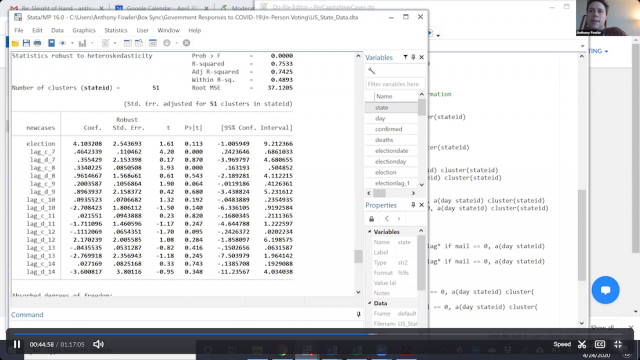The width and height of the screenshot is (640, 360).
Task: Click the Break stop icon
Action: [187, 43]
